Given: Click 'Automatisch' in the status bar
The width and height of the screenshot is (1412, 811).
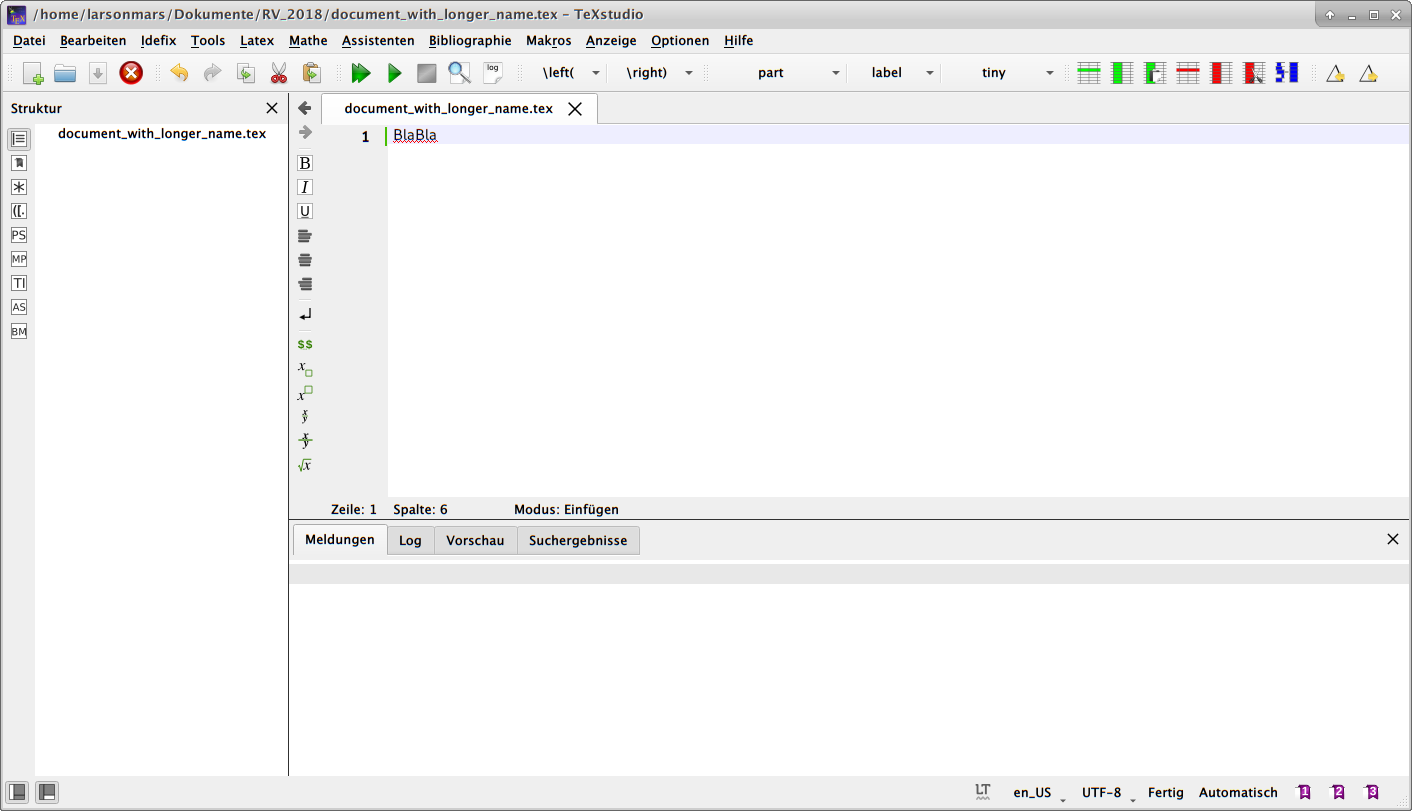Looking at the screenshot, I should [x=1238, y=792].
